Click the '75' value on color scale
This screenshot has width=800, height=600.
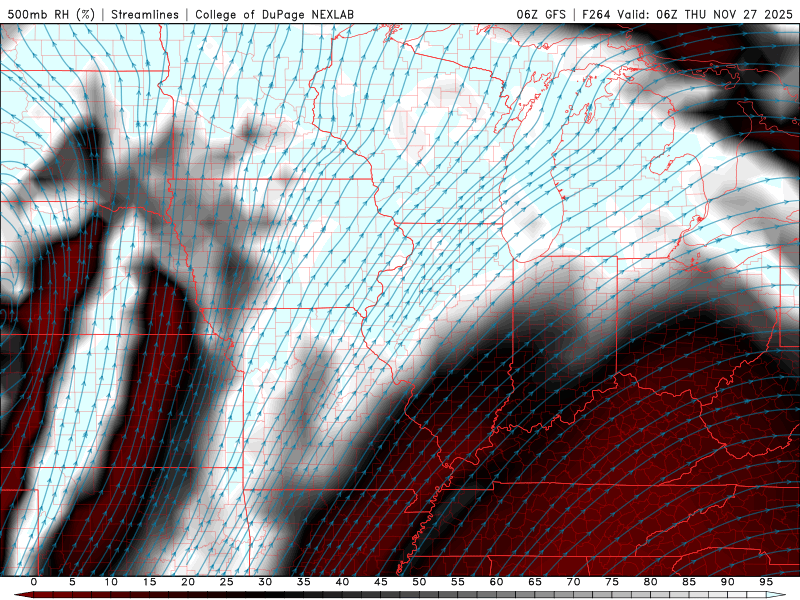(x=612, y=582)
